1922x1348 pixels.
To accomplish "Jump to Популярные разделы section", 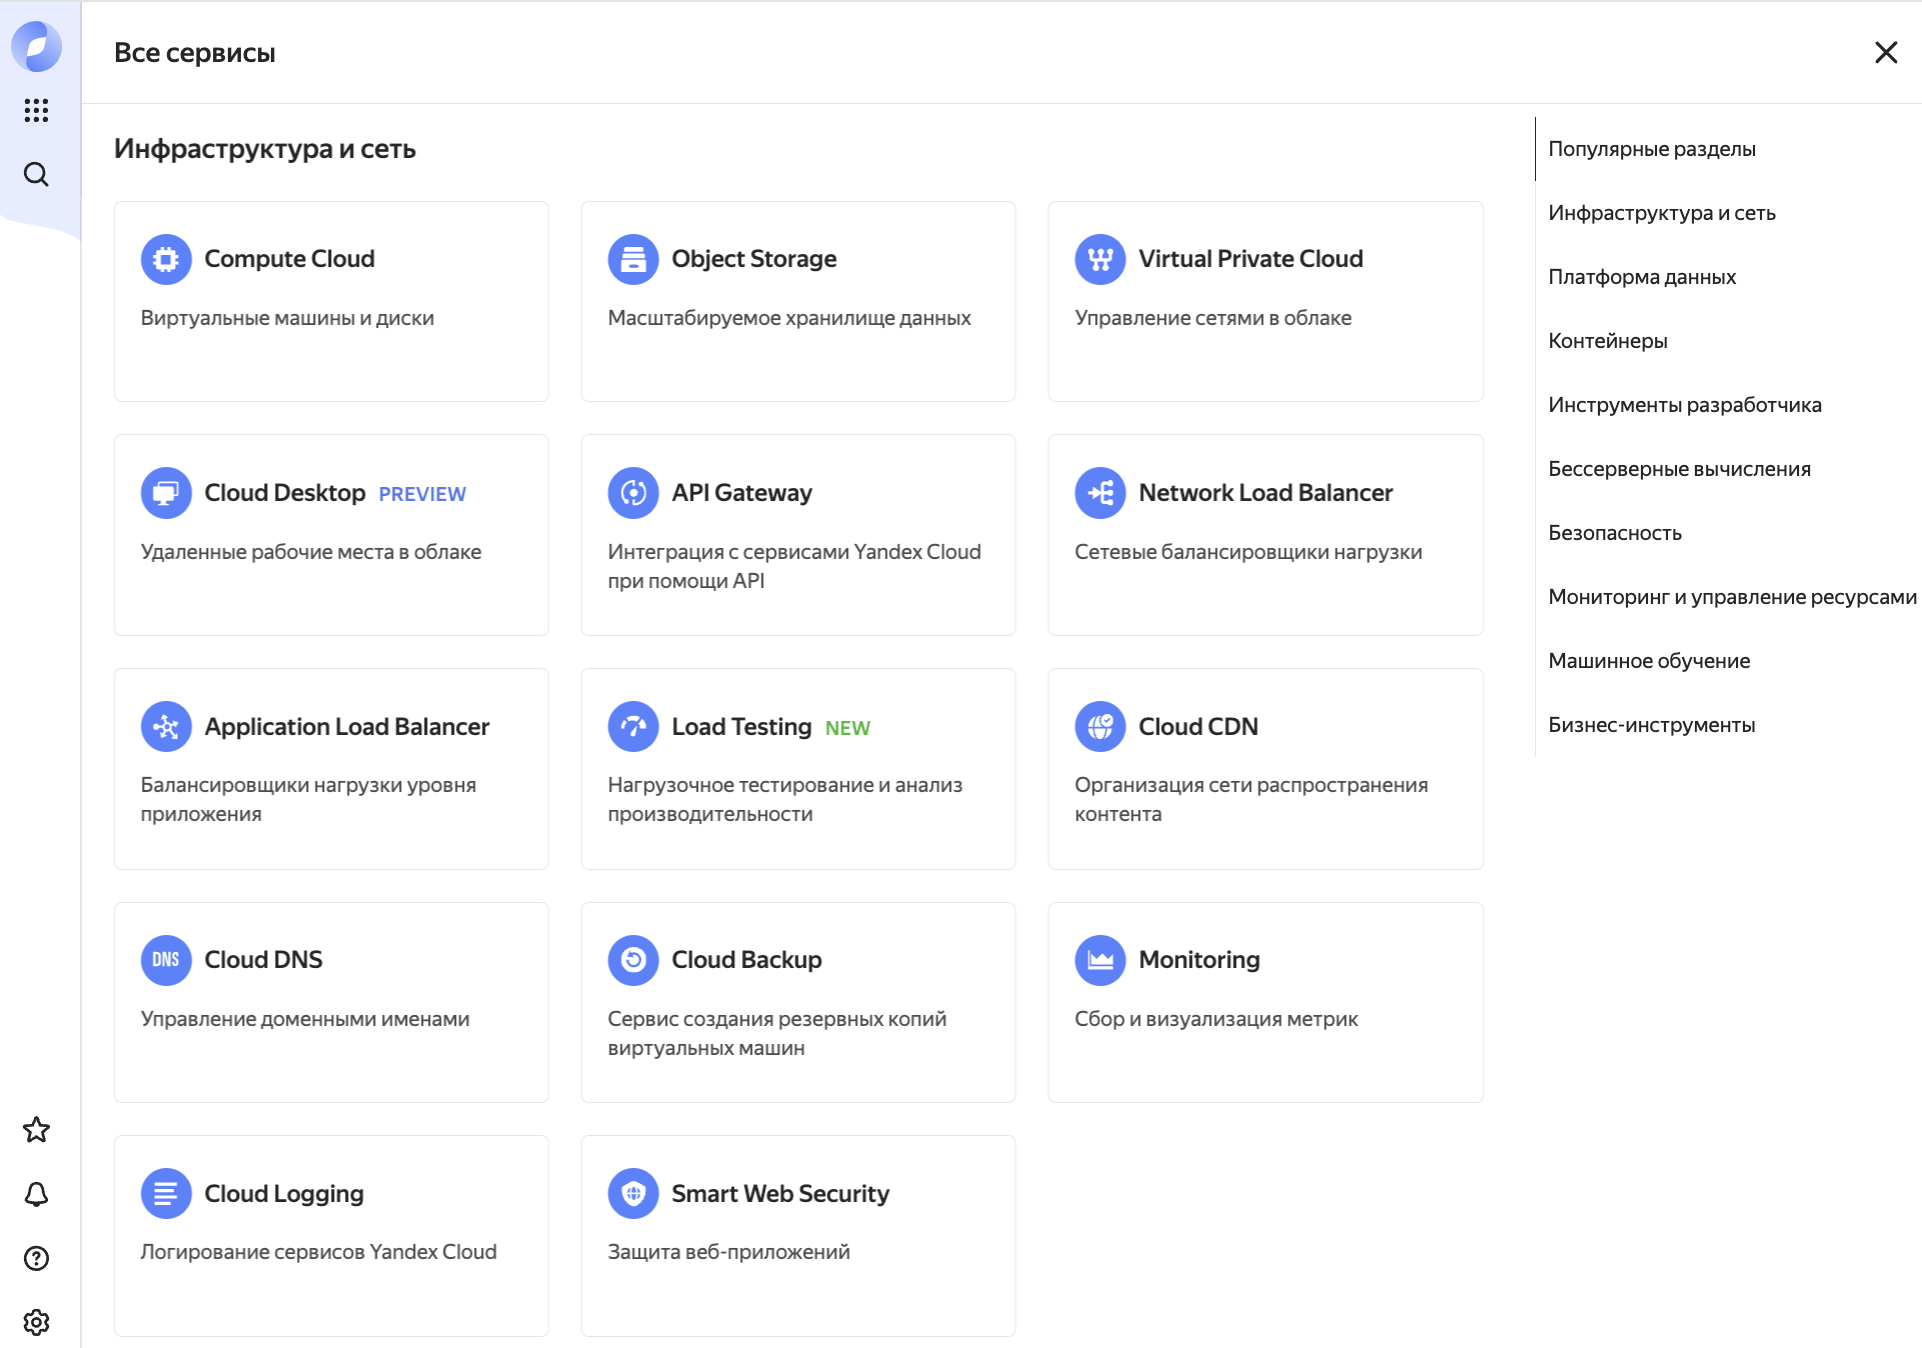I will coord(1652,149).
